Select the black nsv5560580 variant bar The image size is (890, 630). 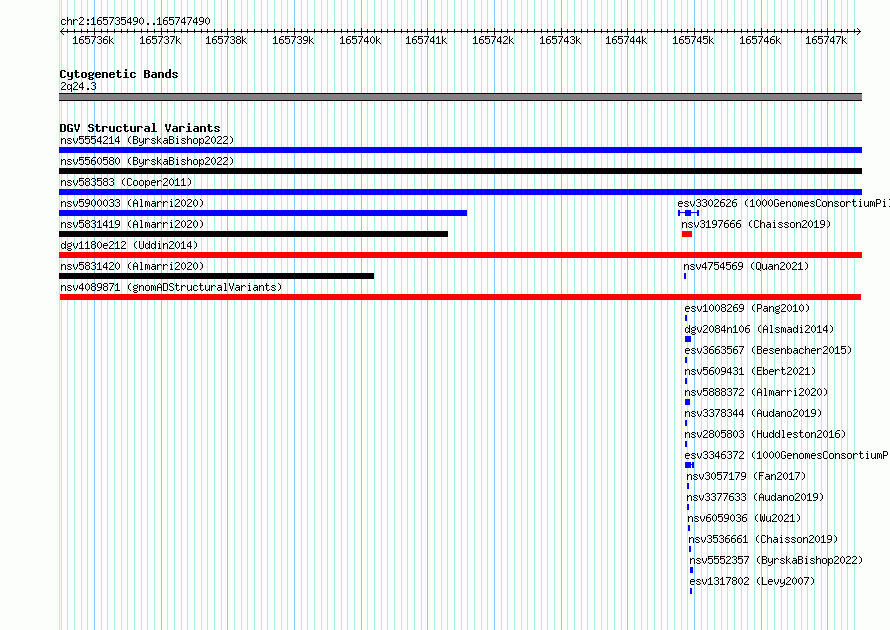460,171
